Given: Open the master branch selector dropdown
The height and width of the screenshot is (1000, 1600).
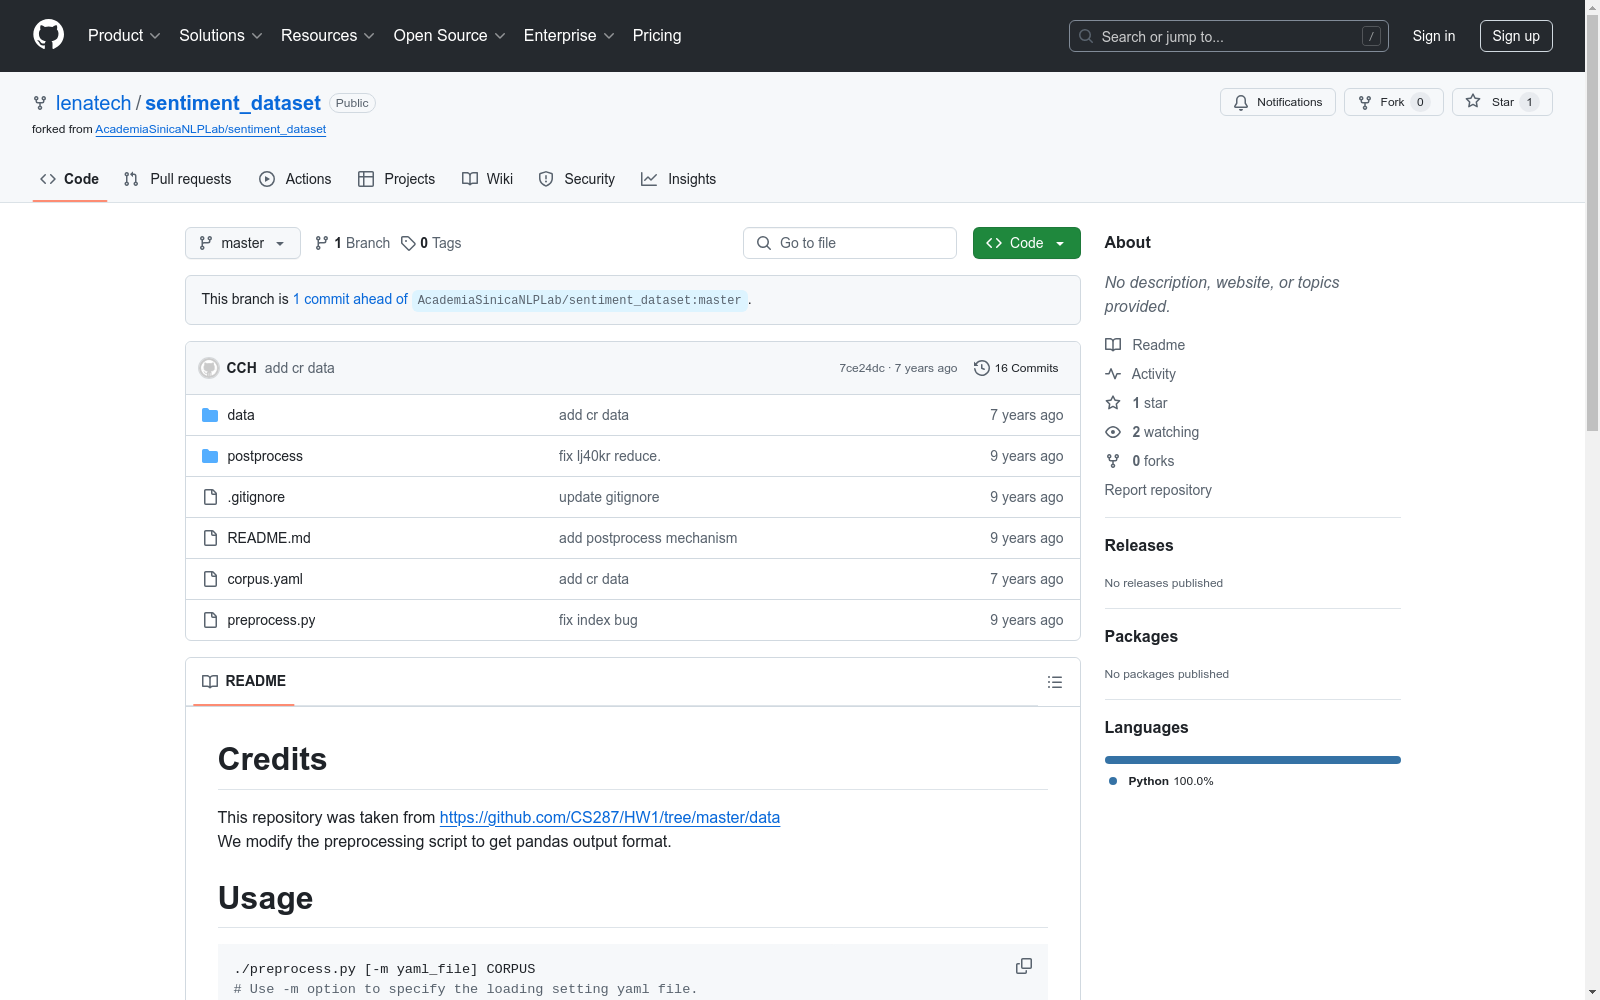Looking at the screenshot, I should [243, 243].
